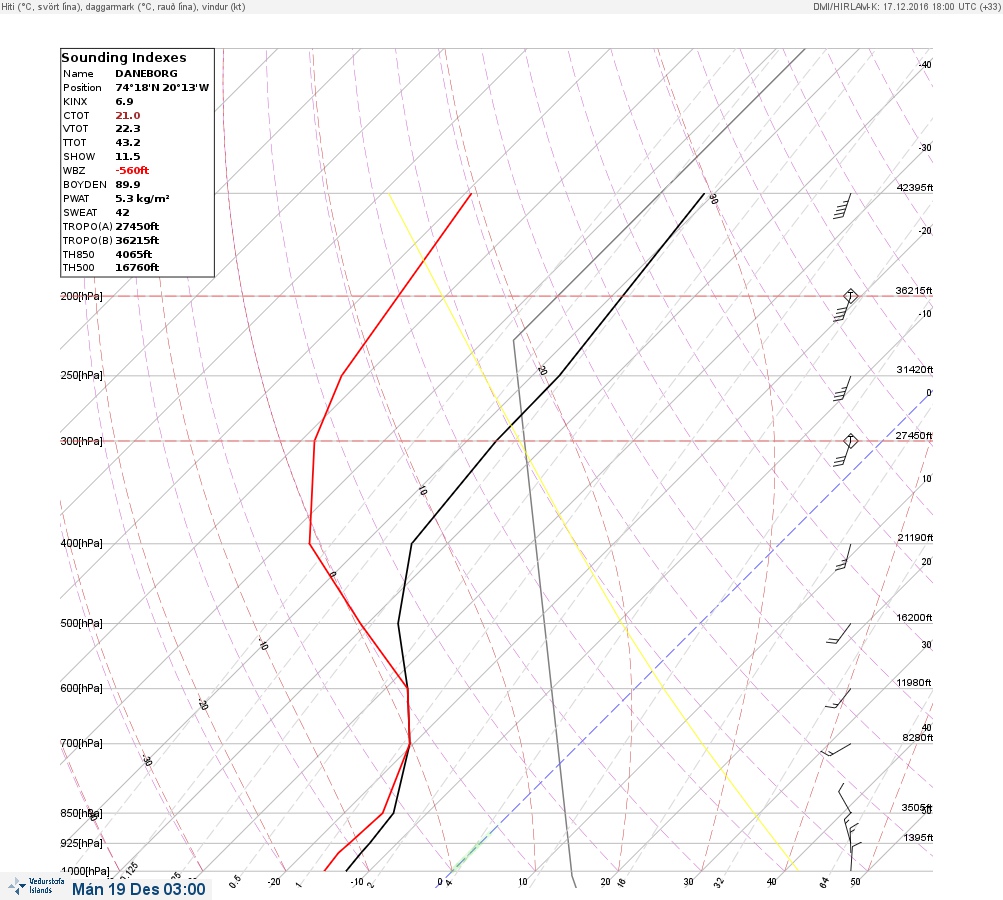Click the TROPO(A) value 27450ft in the table
Image resolution: width=1003 pixels, height=900 pixels.
[x=137, y=226]
